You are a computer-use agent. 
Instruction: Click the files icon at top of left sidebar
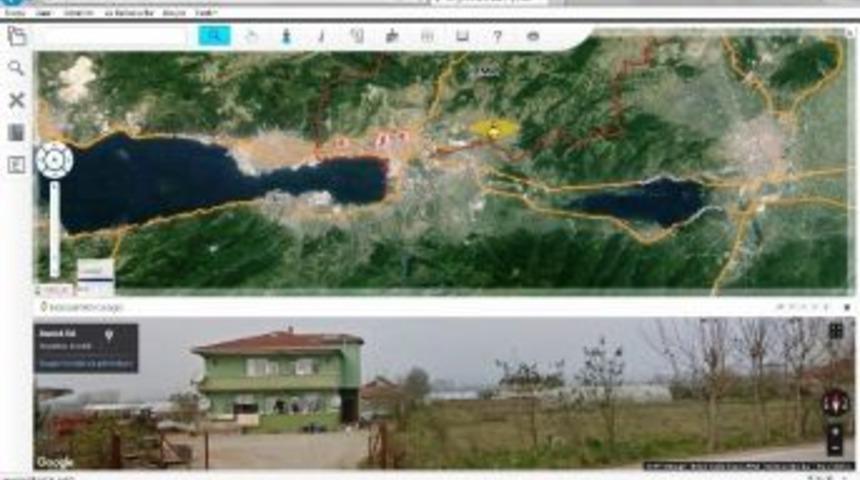[x=16, y=36]
